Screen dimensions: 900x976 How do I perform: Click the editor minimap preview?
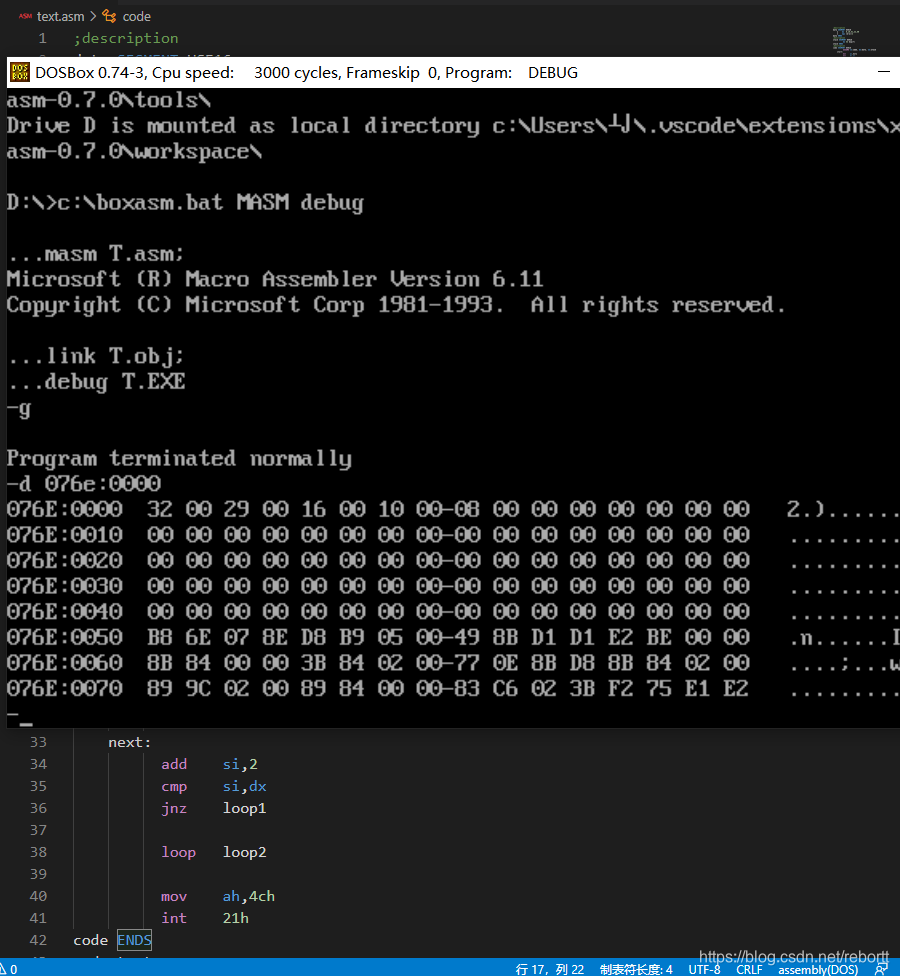point(853,41)
